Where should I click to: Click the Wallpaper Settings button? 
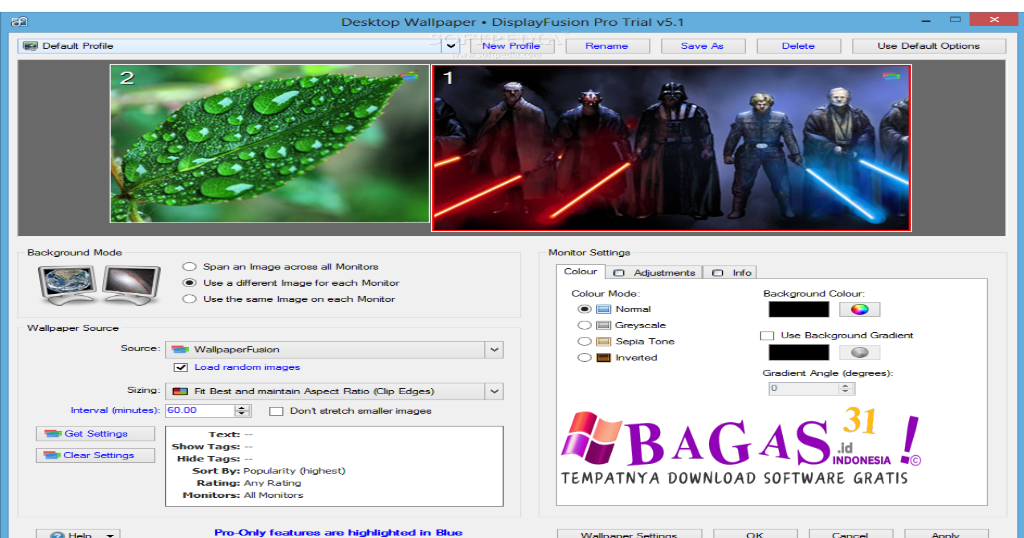[629, 534]
